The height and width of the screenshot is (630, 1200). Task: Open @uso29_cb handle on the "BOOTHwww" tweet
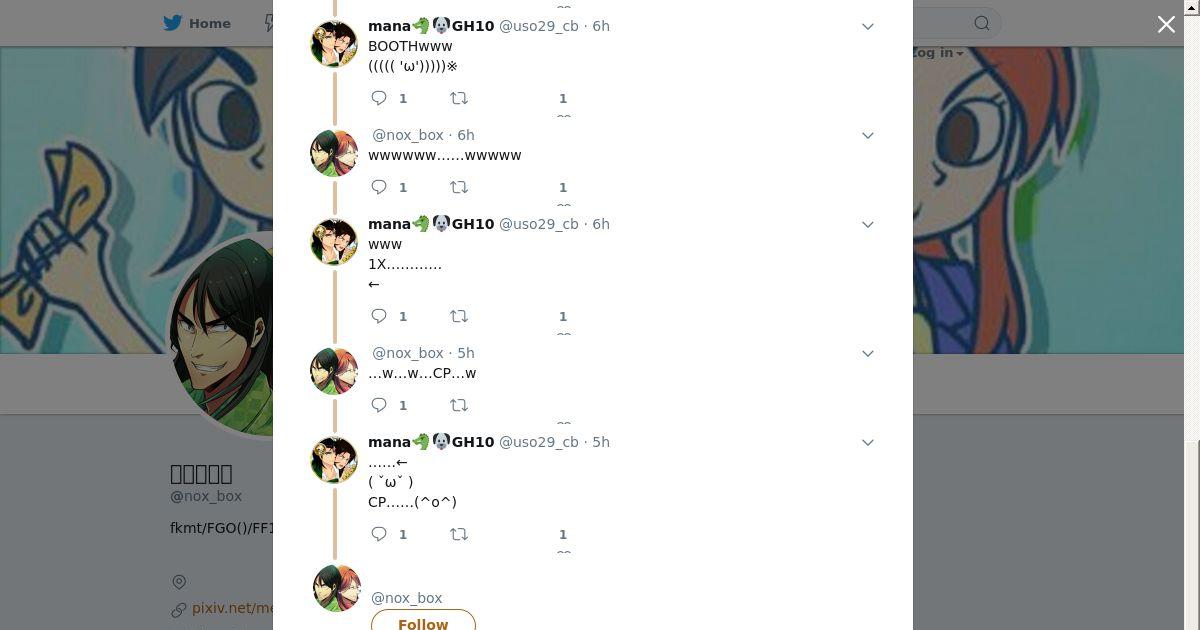(x=538, y=26)
